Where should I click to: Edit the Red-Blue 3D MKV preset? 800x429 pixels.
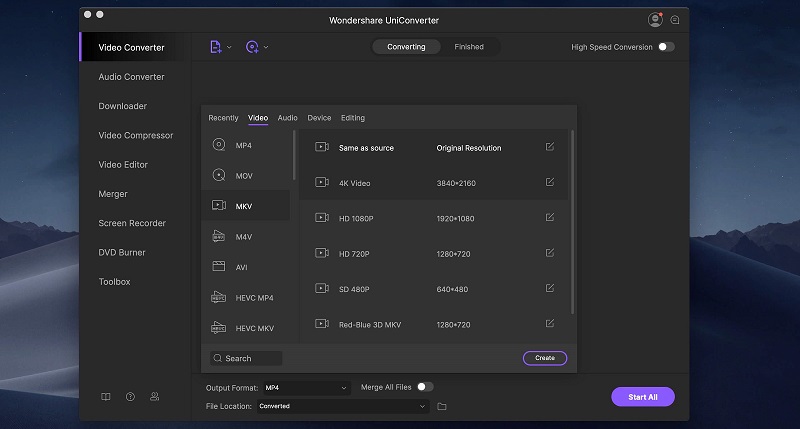pyautogui.click(x=549, y=323)
